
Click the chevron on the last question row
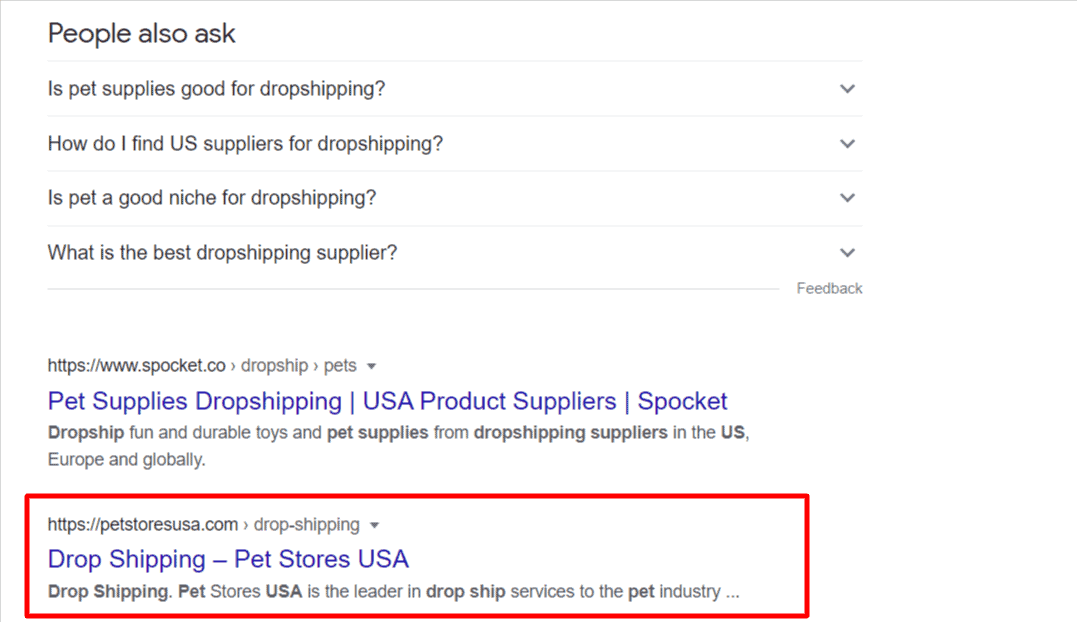tap(847, 252)
